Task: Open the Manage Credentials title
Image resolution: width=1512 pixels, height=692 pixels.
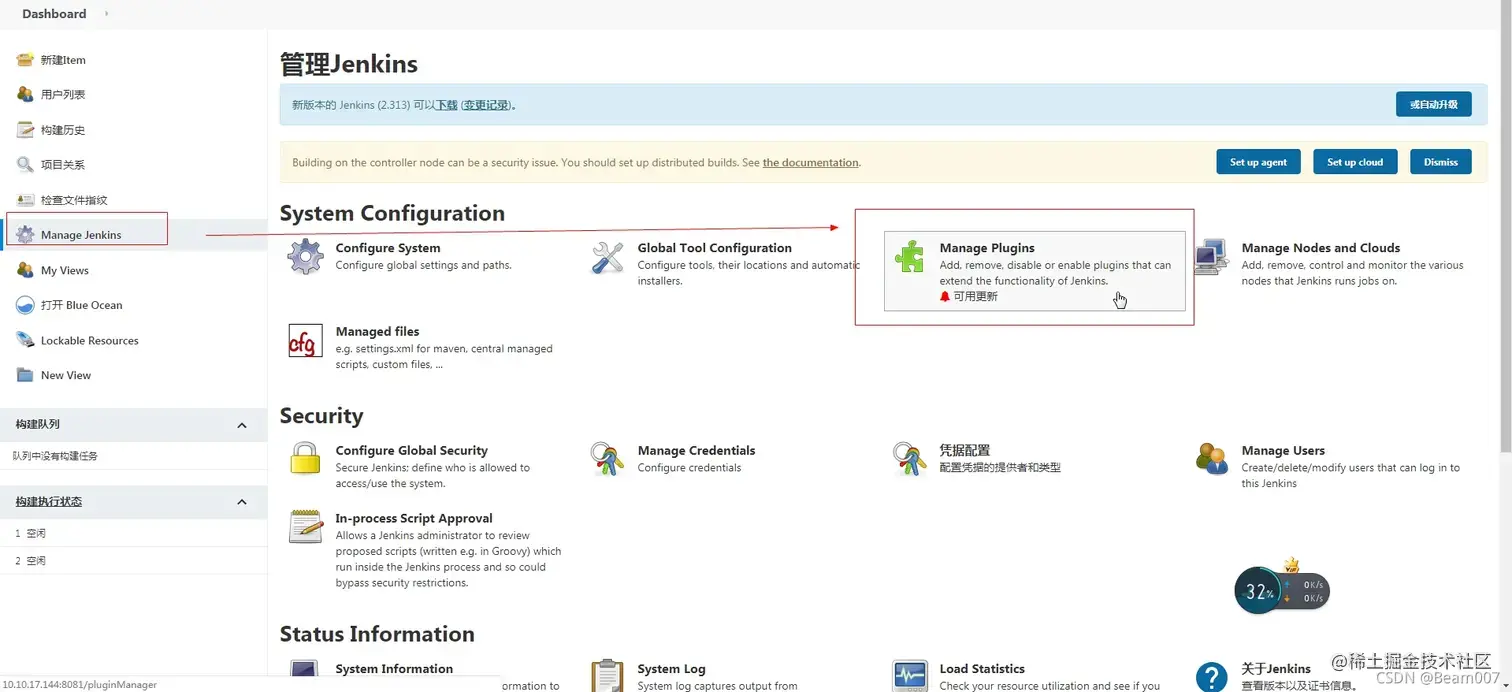Action: tap(696, 451)
